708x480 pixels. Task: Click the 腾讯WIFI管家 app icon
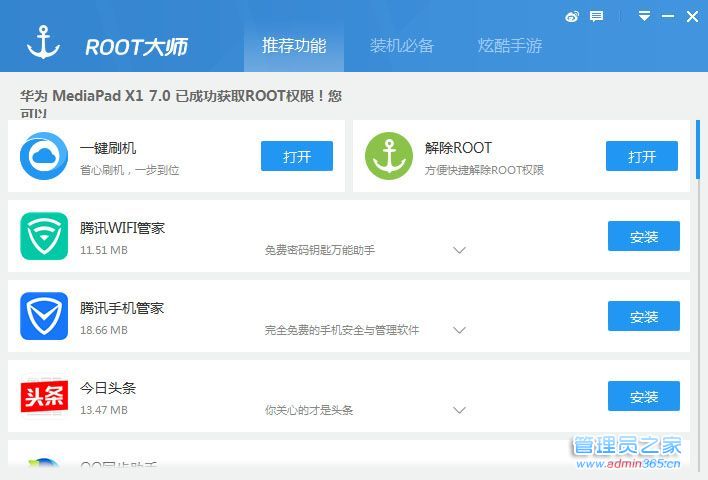44,236
